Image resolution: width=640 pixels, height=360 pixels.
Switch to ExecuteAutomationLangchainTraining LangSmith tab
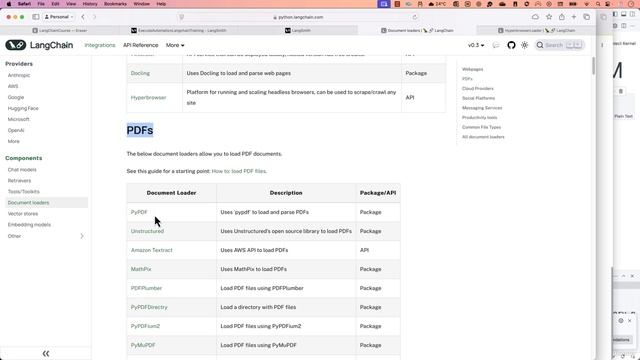[x=179, y=30]
